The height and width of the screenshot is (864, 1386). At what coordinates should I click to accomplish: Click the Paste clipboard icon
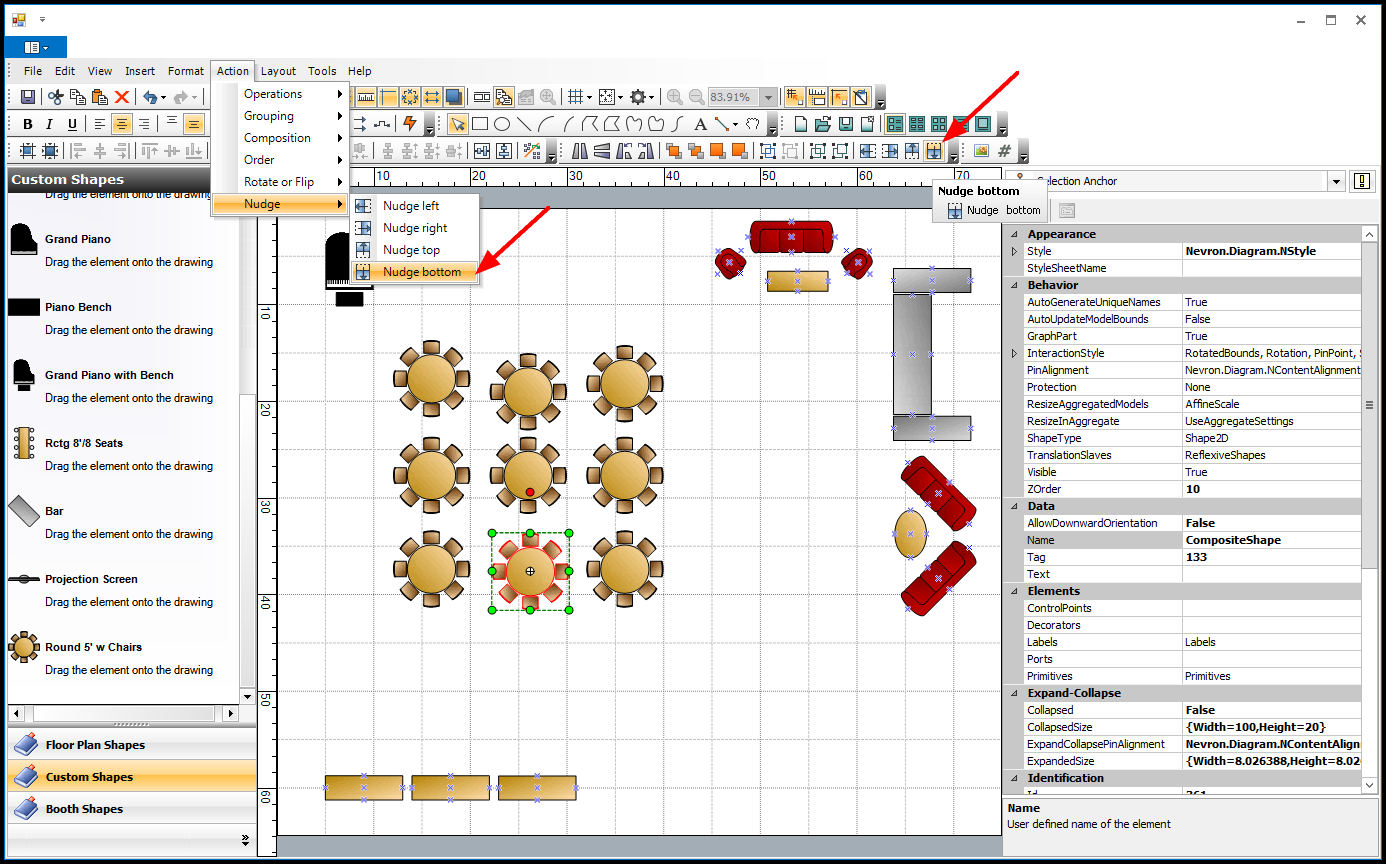click(100, 97)
